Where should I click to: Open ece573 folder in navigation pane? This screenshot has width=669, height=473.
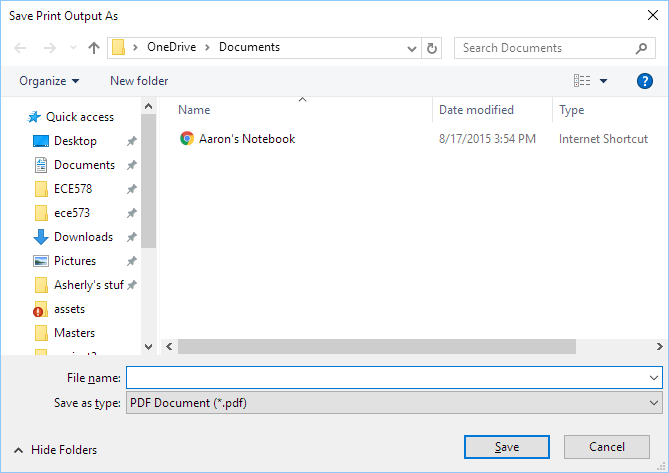pyautogui.click(x=72, y=213)
